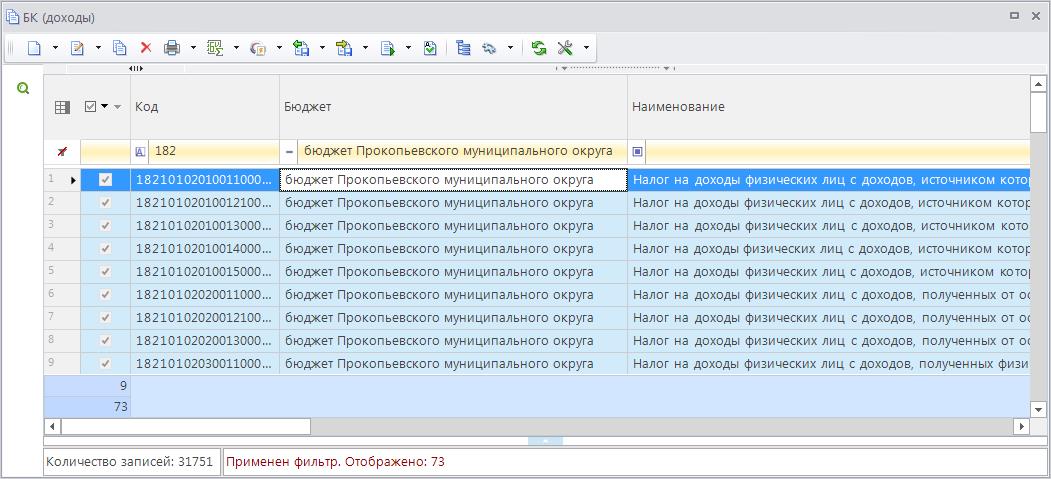This screenshot has height=479, width=1051.
Task: Toggle the checkbox in row 7
Action: 105,318
